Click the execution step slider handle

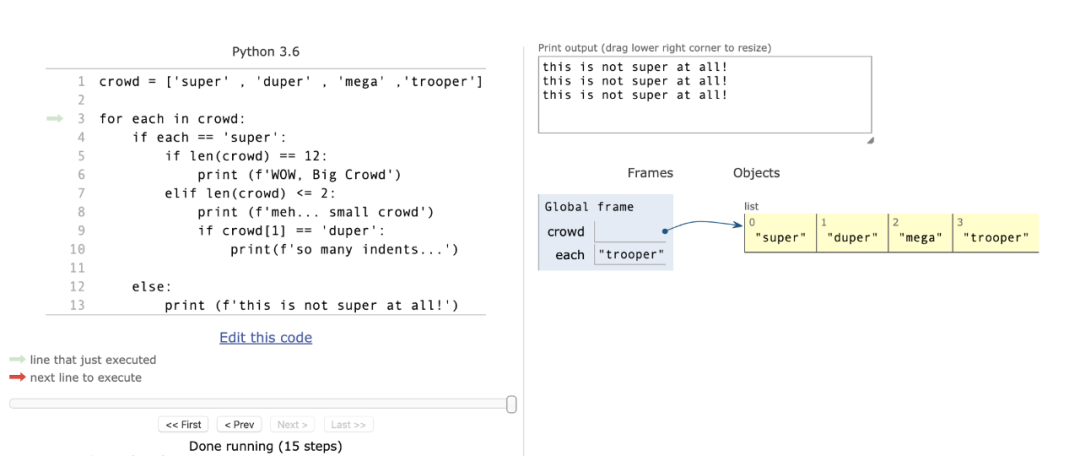512,404
